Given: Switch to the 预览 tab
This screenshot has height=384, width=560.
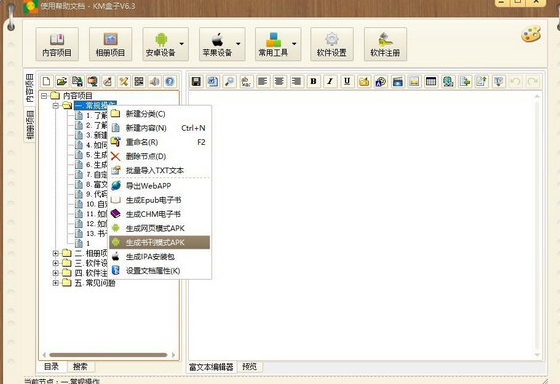Looking at the screenshot, I should 250,366.
